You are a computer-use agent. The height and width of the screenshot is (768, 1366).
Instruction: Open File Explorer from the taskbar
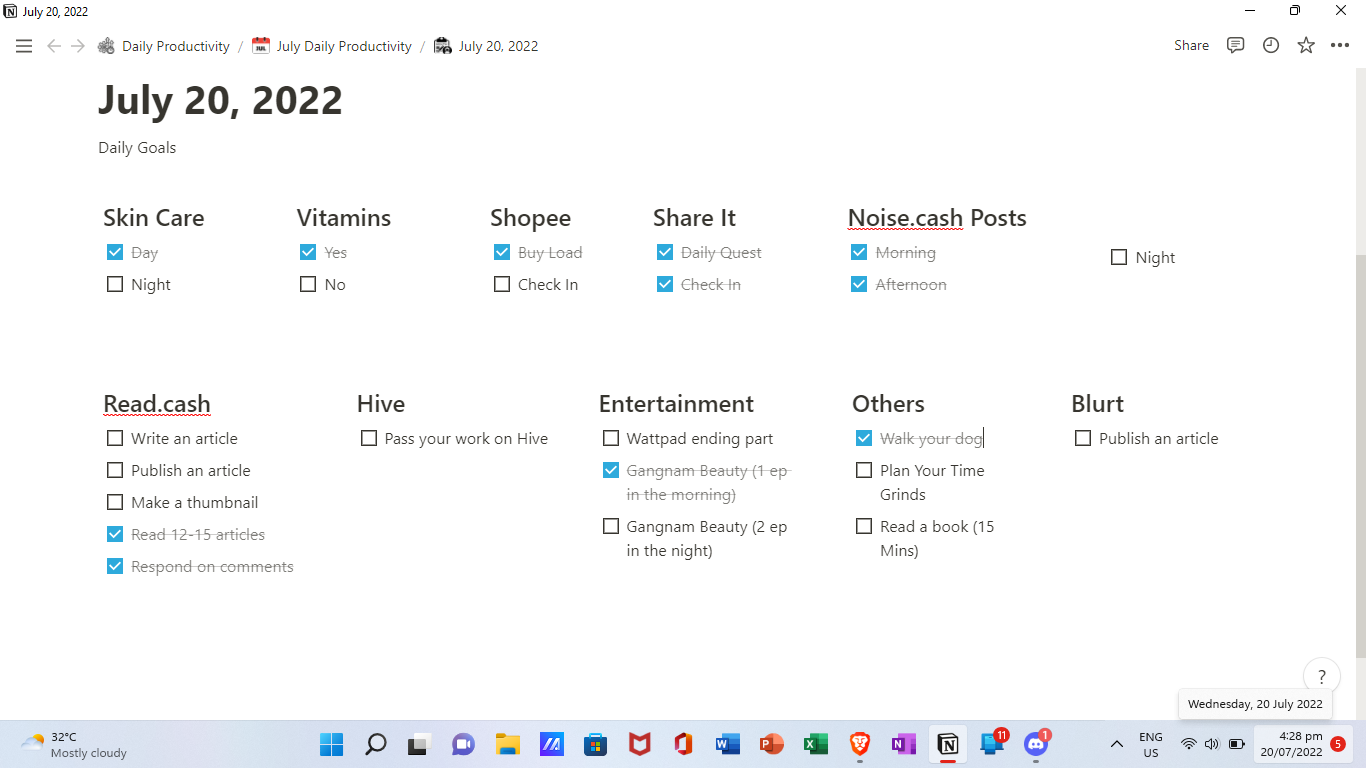[507, 744]
